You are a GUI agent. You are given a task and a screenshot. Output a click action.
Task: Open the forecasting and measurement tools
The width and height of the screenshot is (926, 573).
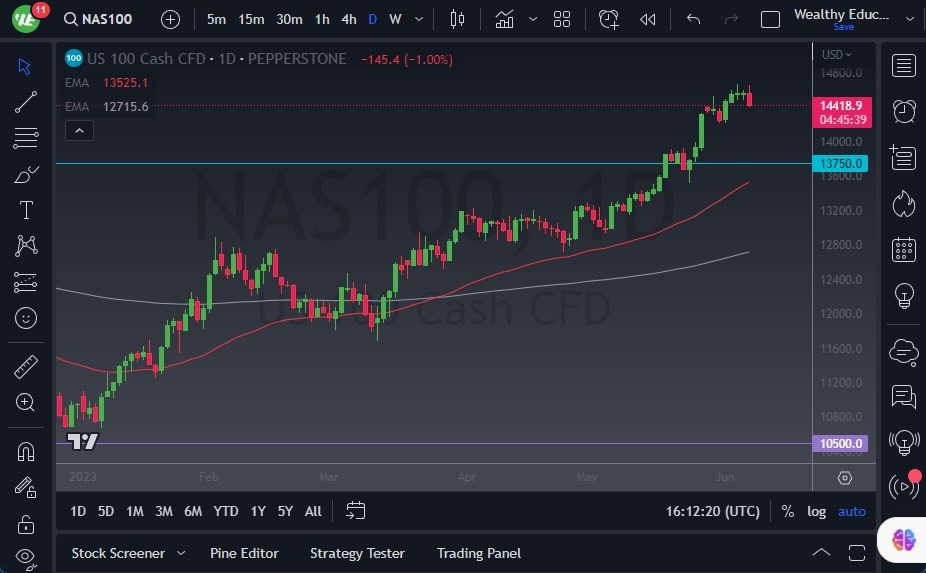[x=25, y=282]
